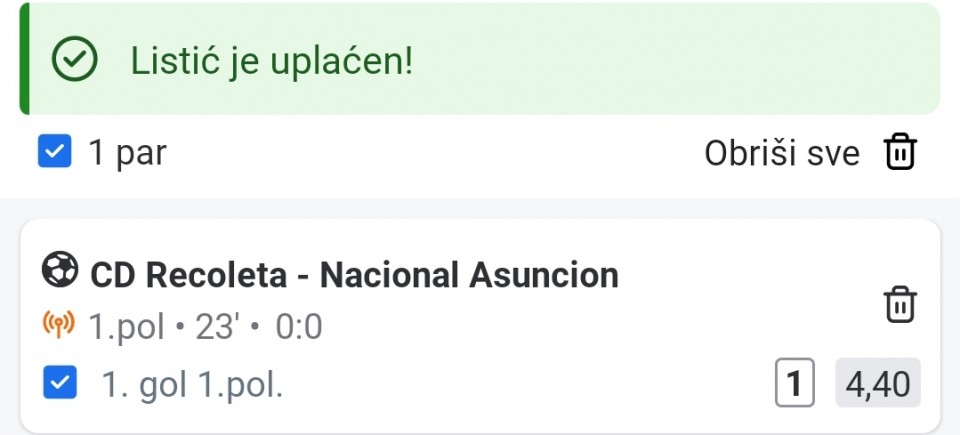Open the 'CD Recoleta' team name

188,275
